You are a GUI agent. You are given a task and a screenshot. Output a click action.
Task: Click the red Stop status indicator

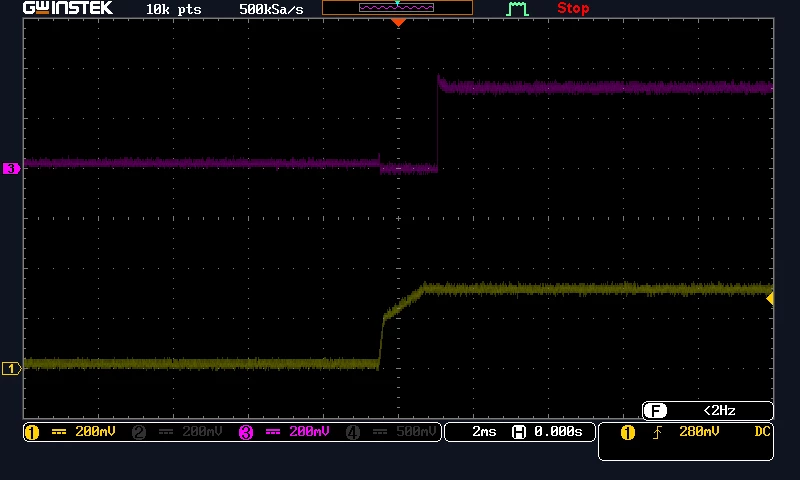[573, 8]
